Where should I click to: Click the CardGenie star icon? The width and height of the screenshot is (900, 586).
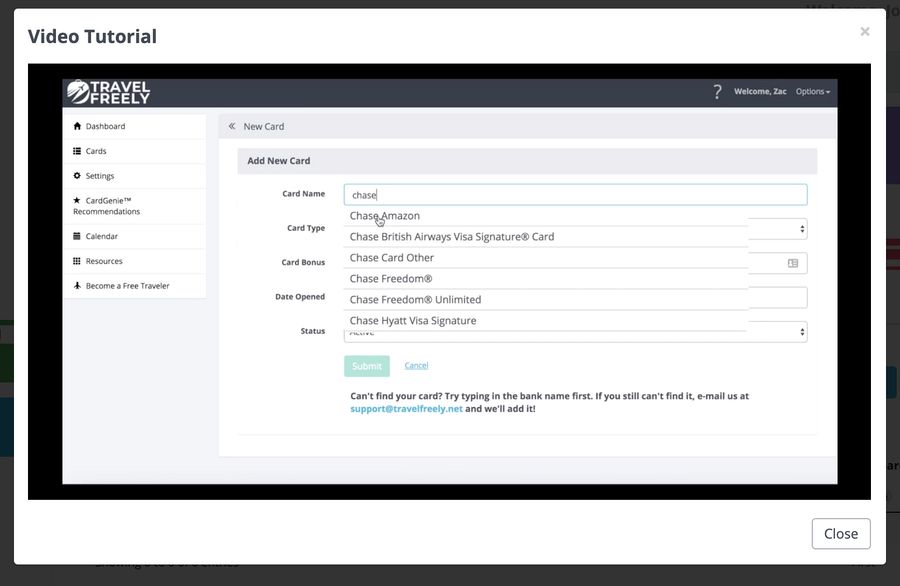coord(77,200)
